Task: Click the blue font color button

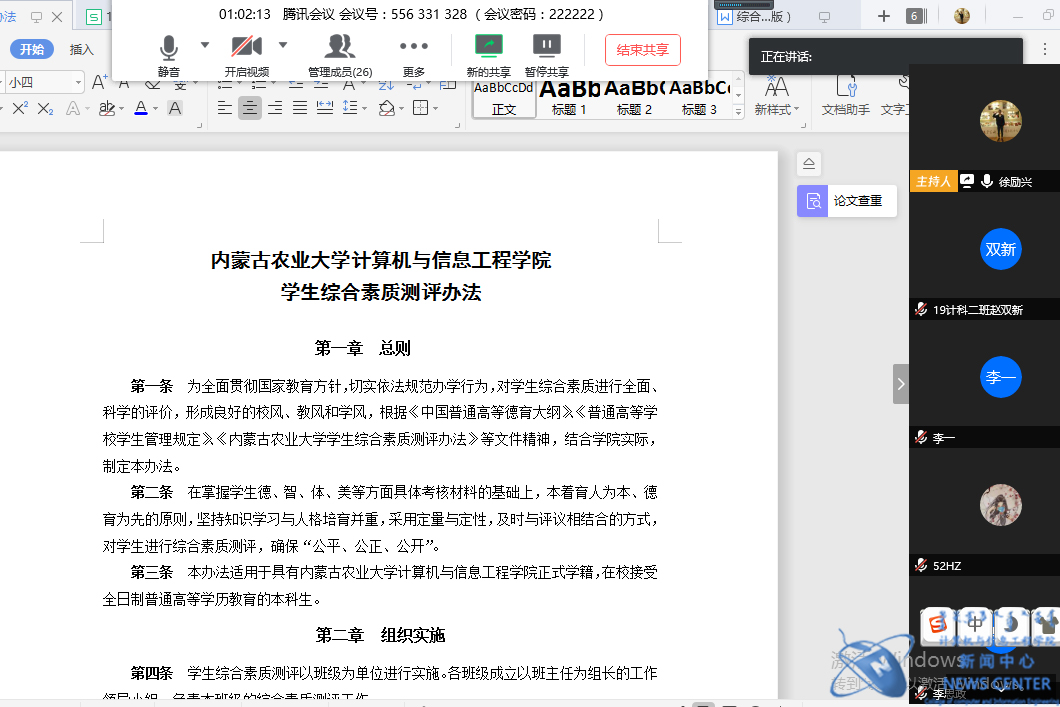Action: tap(140, 108)
